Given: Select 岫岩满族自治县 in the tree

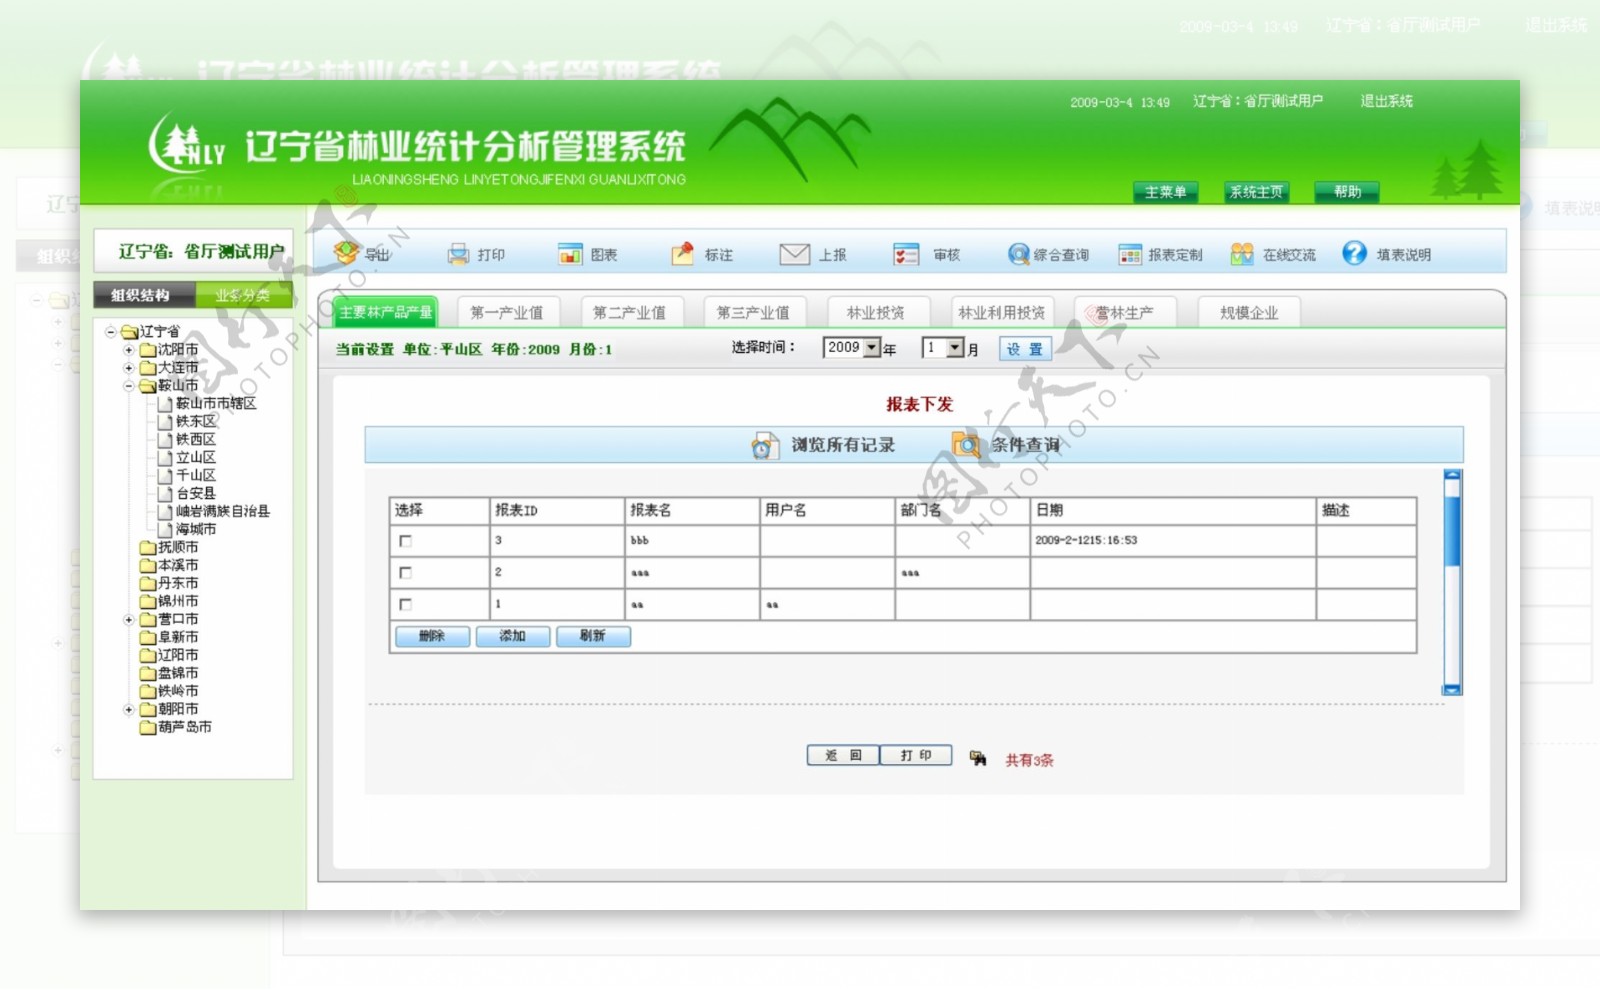Looking at the screenshot, I should (x=223, y=512).
